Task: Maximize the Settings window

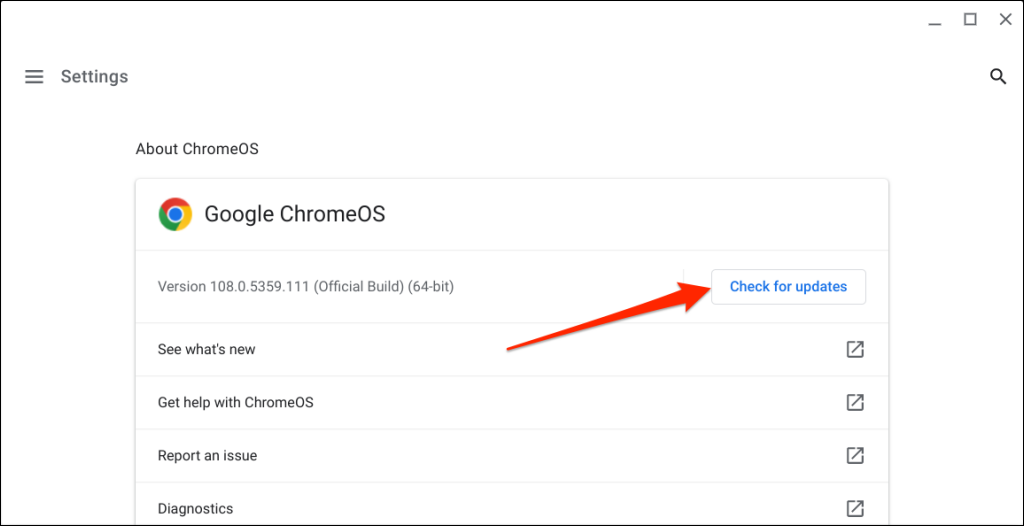Action: [969, 19]
